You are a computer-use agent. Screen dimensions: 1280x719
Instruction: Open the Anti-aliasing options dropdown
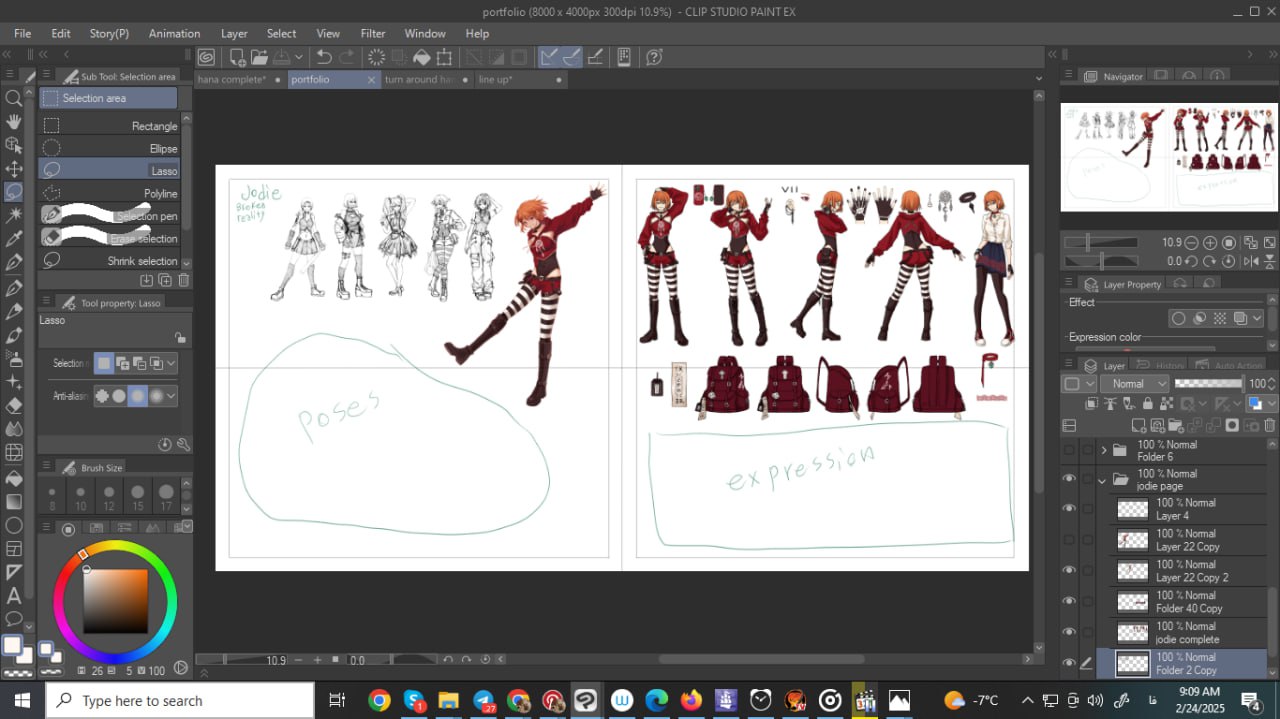pyautogui.click(x=171, y=396)
